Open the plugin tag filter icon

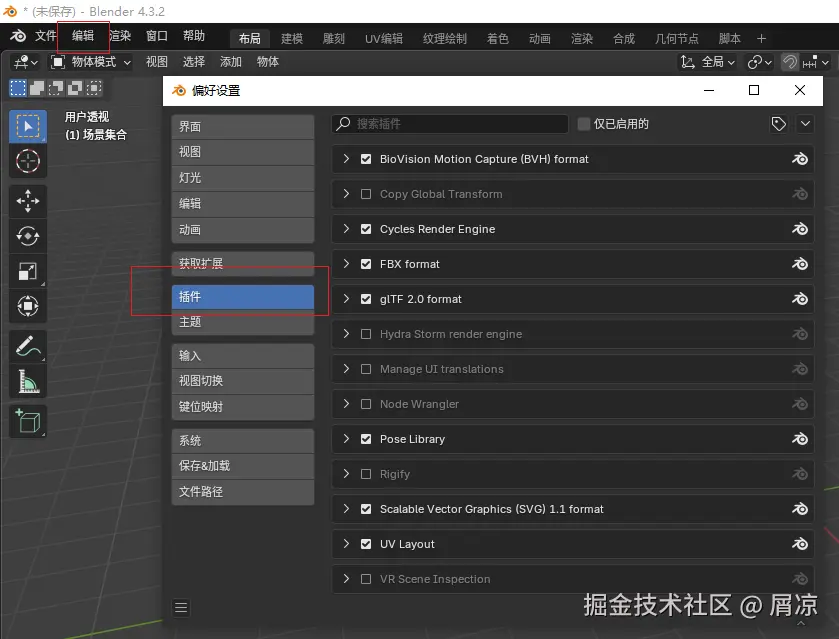[779, 124]
